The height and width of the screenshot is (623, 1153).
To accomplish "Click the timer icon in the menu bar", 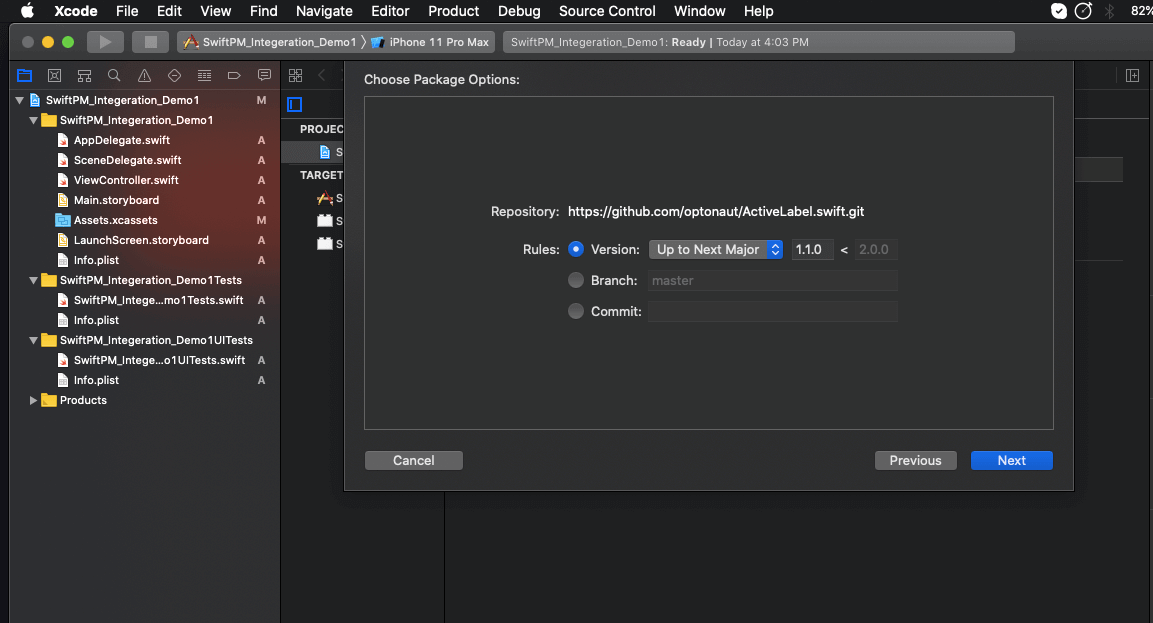I will tap(1083, 11).
